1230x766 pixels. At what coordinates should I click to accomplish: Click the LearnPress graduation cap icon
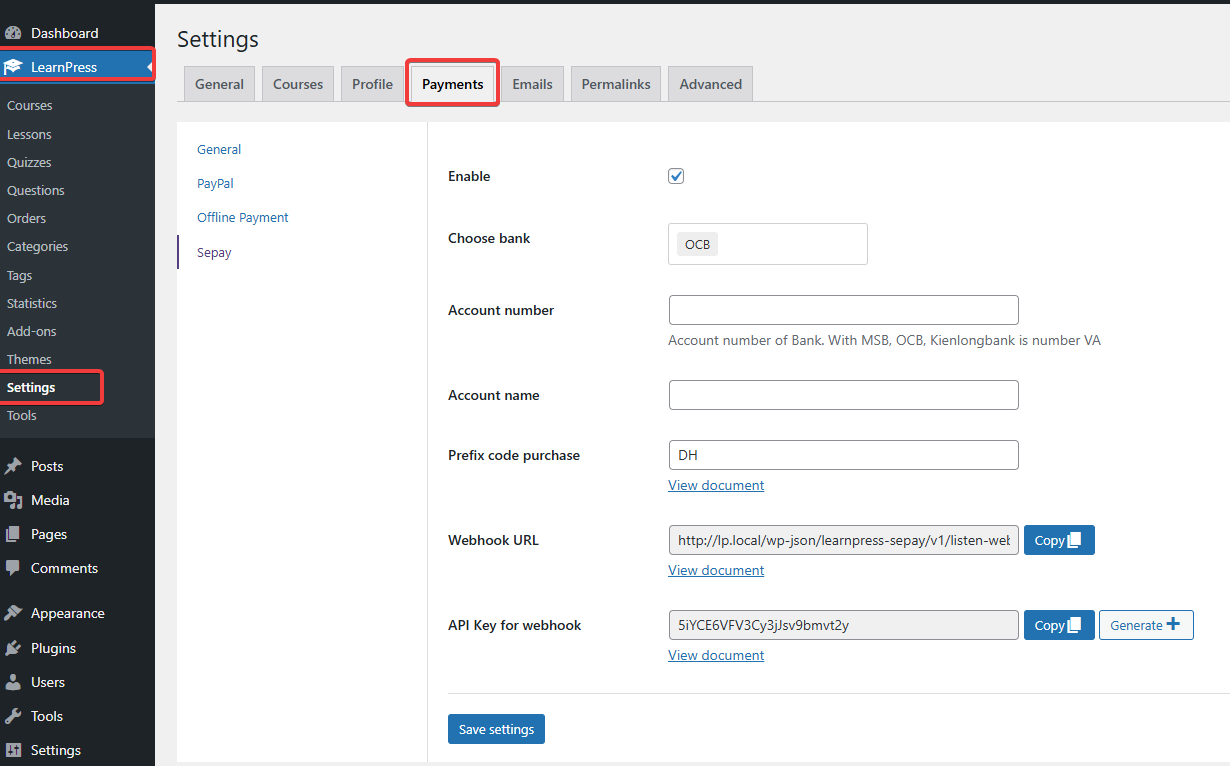click(x=13, y=67)
